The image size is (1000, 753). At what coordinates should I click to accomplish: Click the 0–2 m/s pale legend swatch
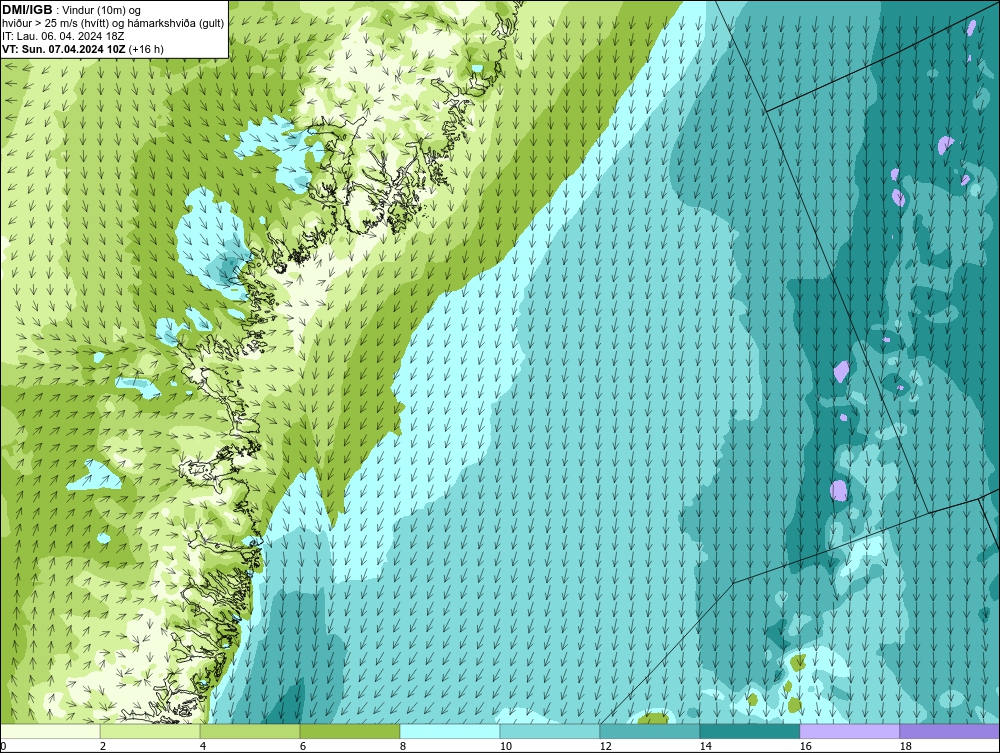pos(50,731)
